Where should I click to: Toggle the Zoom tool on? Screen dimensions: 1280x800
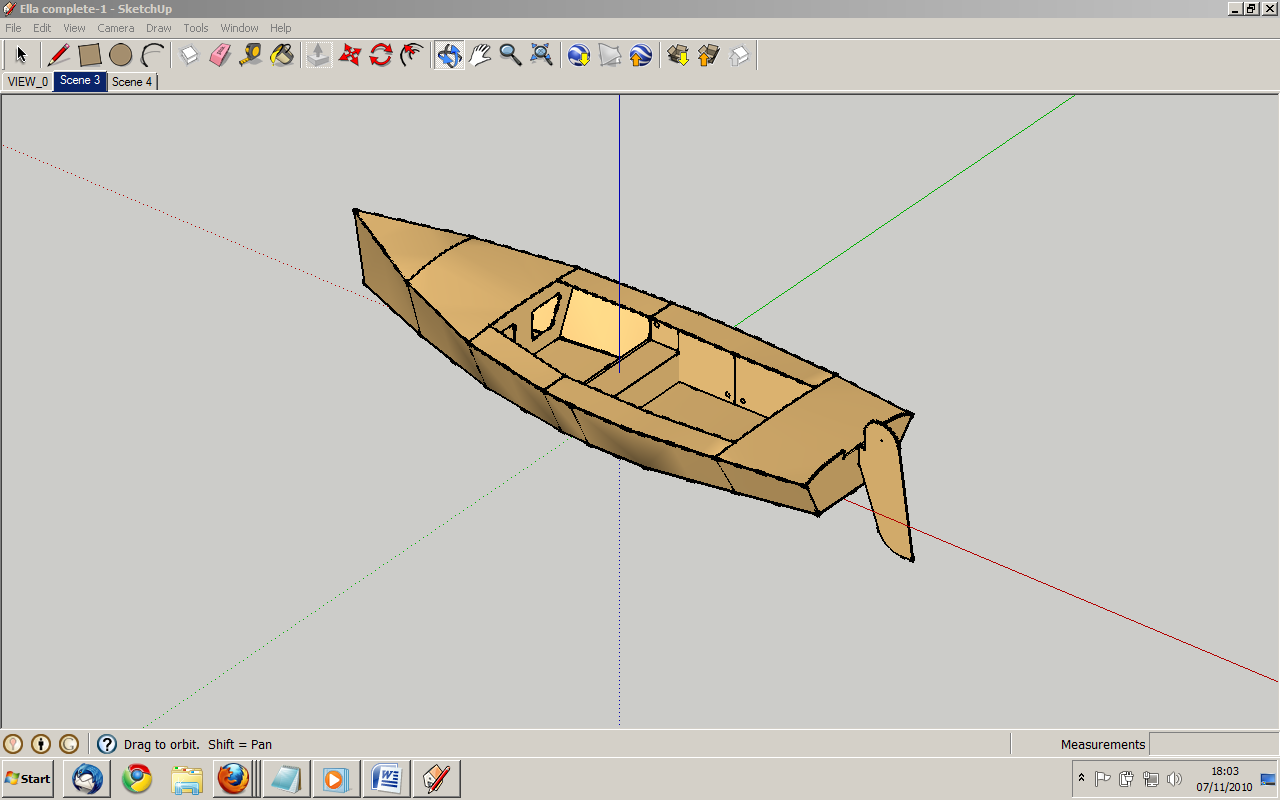(x=509, y=55)
